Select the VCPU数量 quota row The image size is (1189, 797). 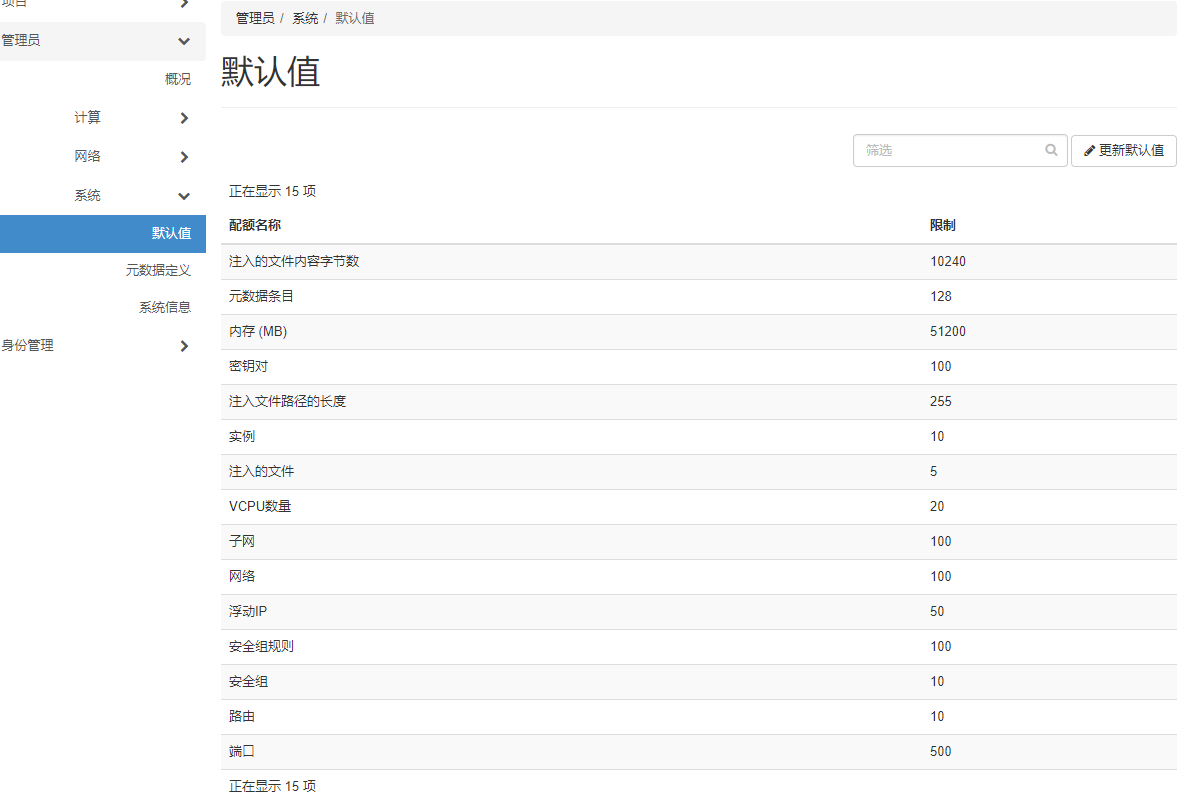600,506
